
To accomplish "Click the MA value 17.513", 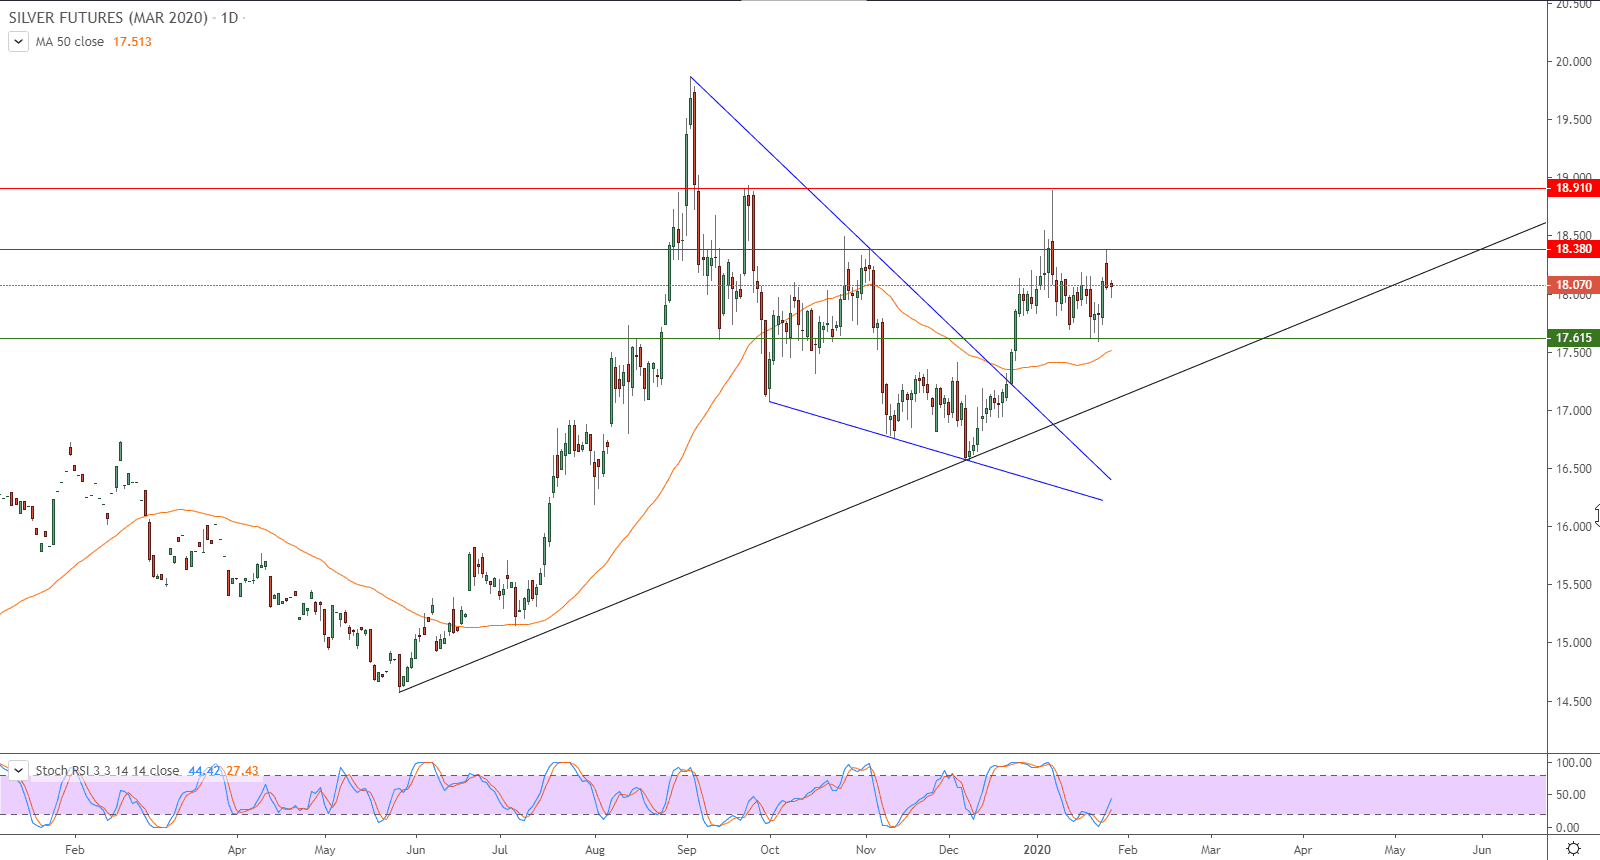I will [x=132, y=42].
